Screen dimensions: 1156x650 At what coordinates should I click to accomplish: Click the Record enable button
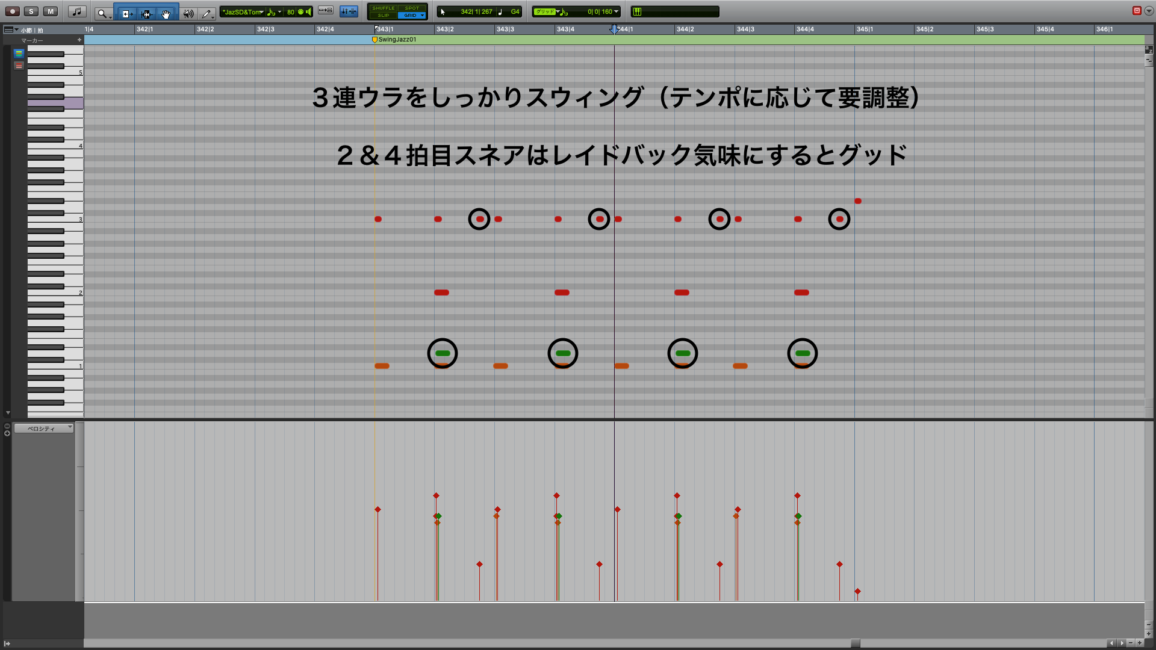tap(14, 11)
